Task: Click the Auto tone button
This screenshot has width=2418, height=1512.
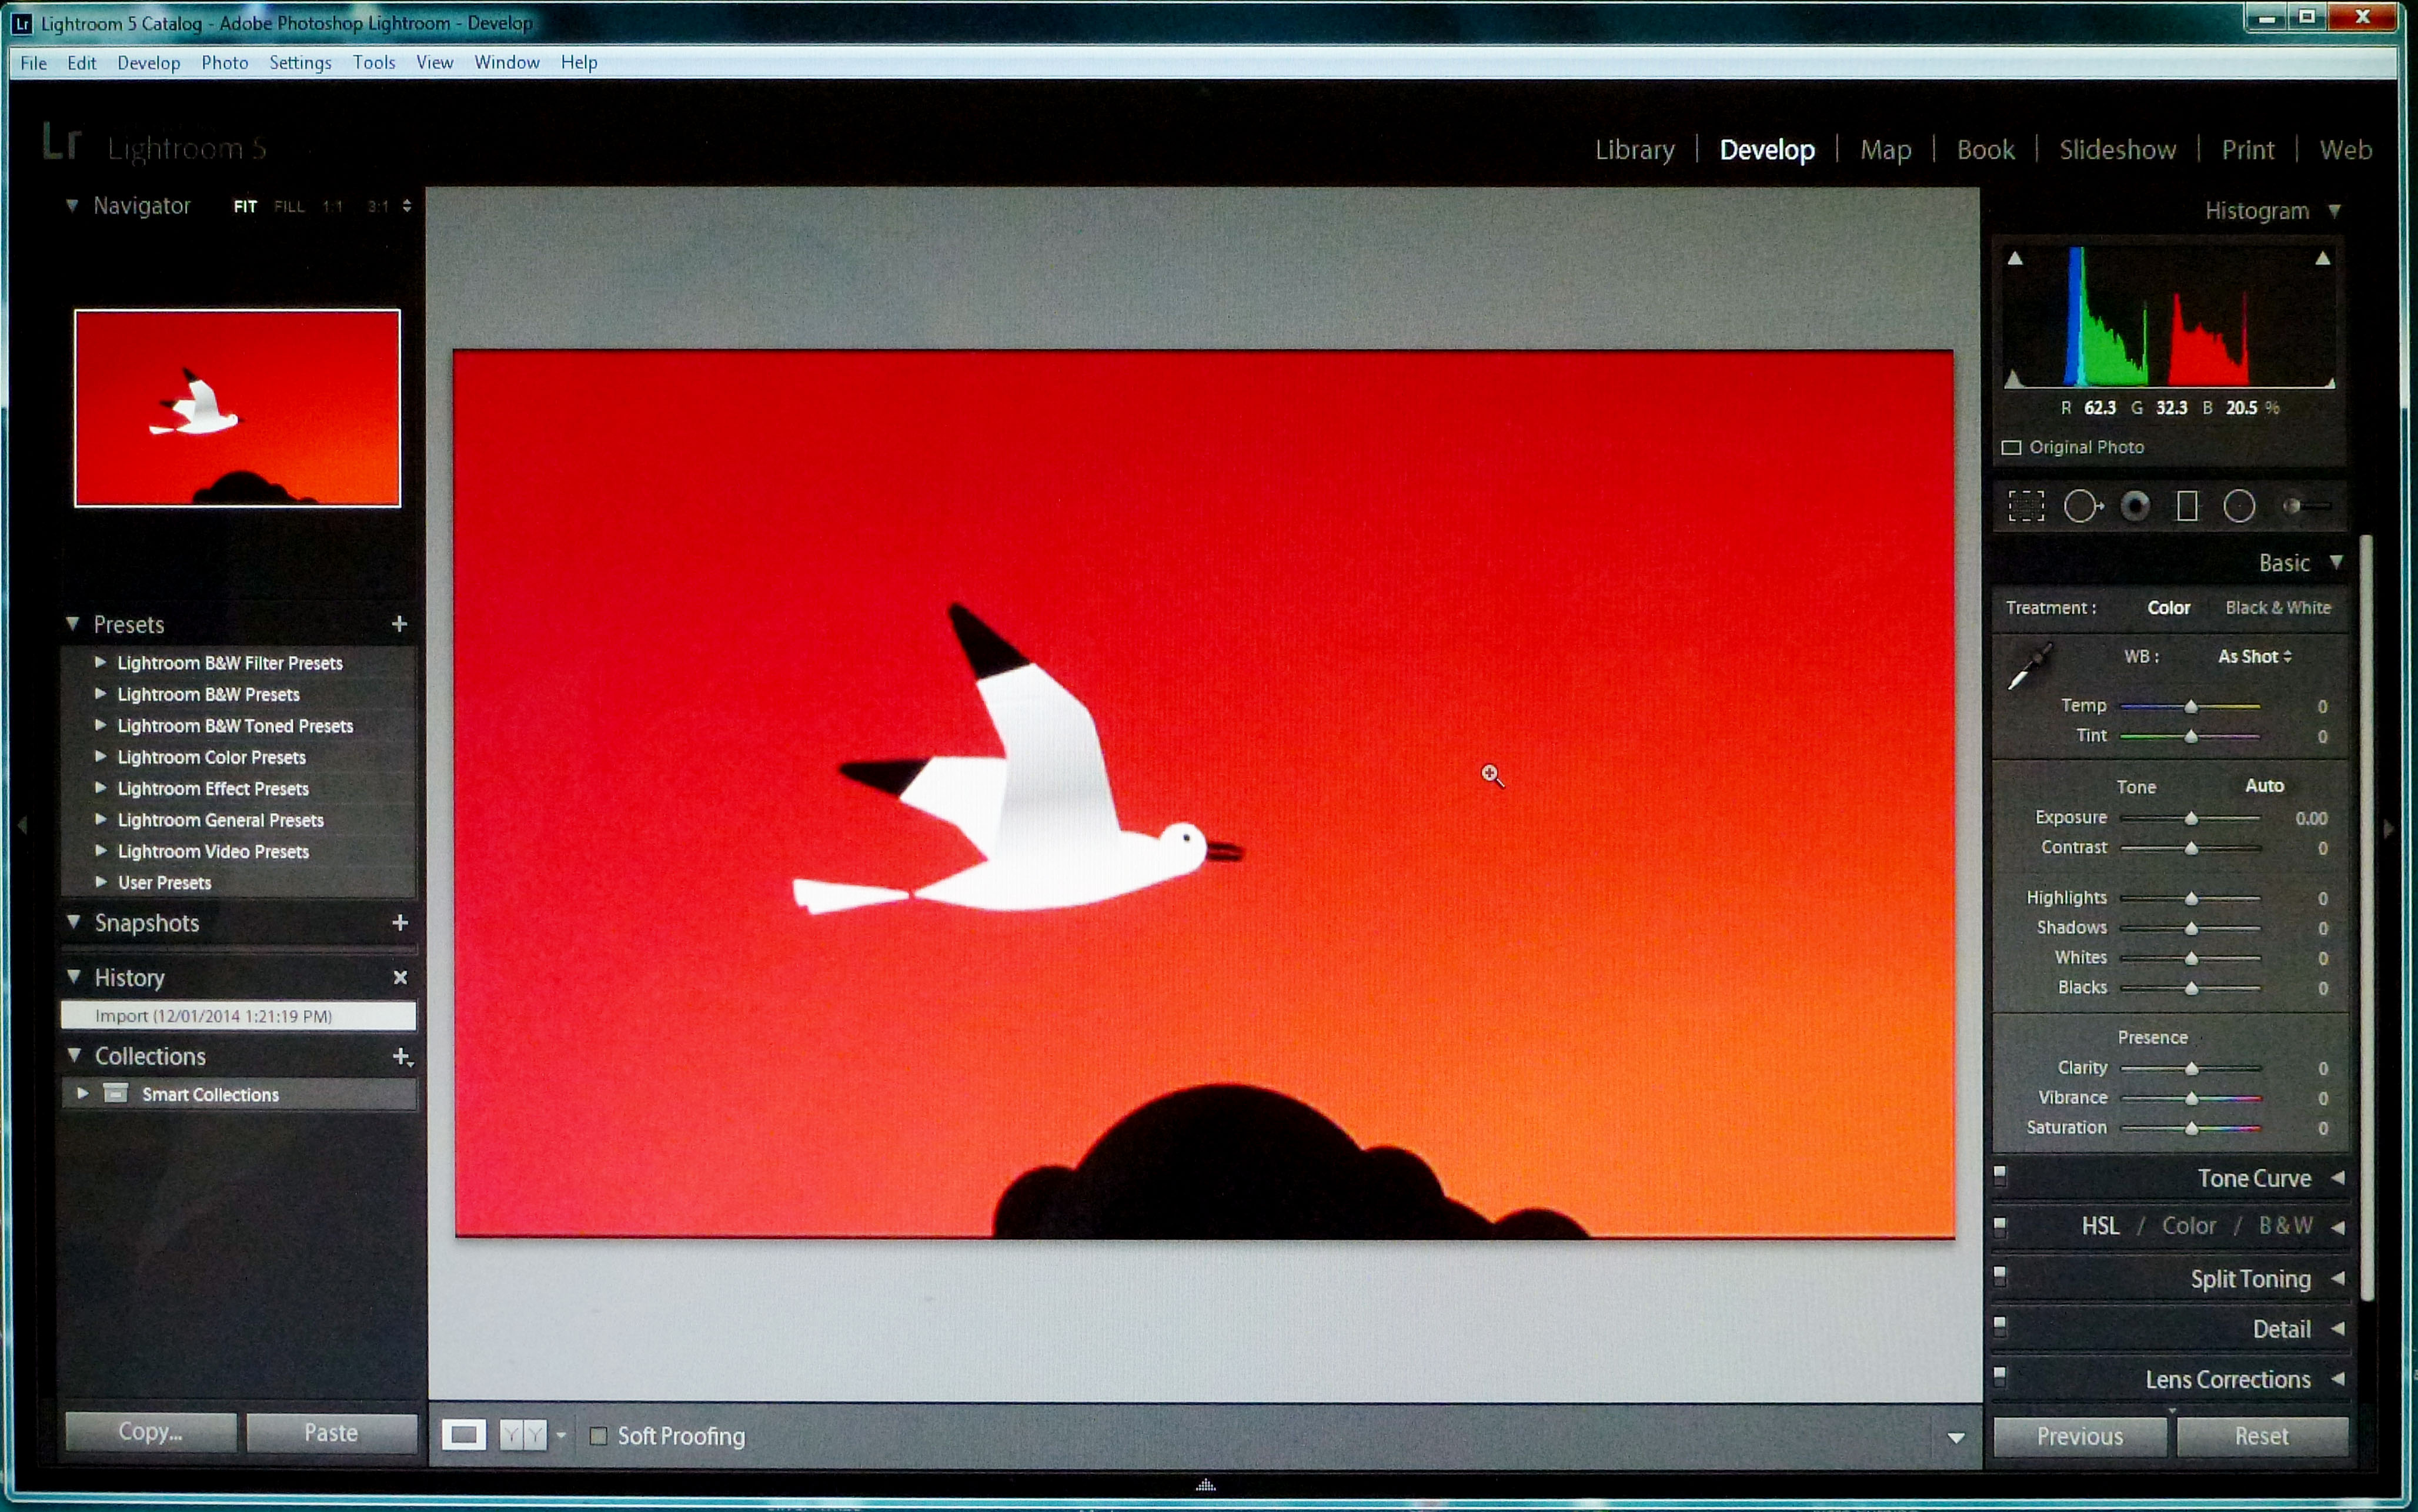Action: pos(2264,786)
